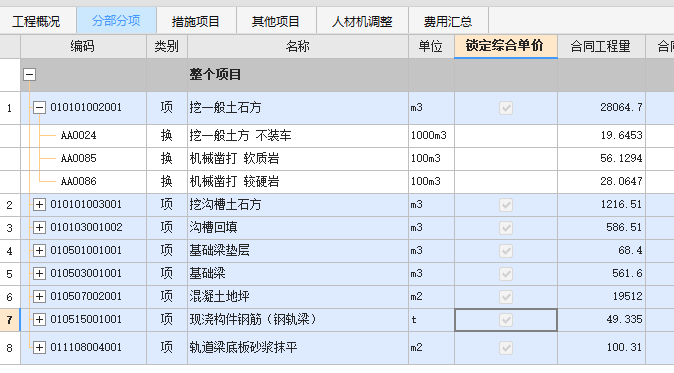Click quantity value 68.4
Viewport: 674px width, 373px height.
630,251
